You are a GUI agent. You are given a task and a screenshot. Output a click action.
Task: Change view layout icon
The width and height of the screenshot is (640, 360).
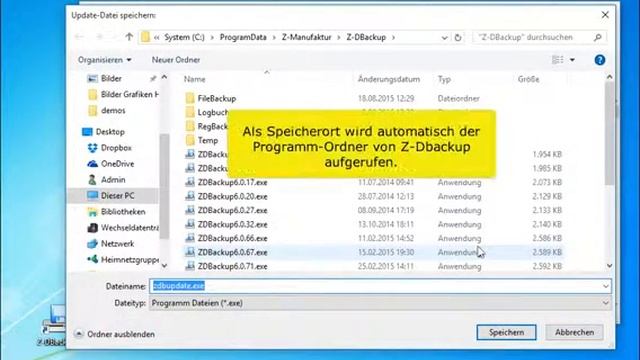point(558,60)
